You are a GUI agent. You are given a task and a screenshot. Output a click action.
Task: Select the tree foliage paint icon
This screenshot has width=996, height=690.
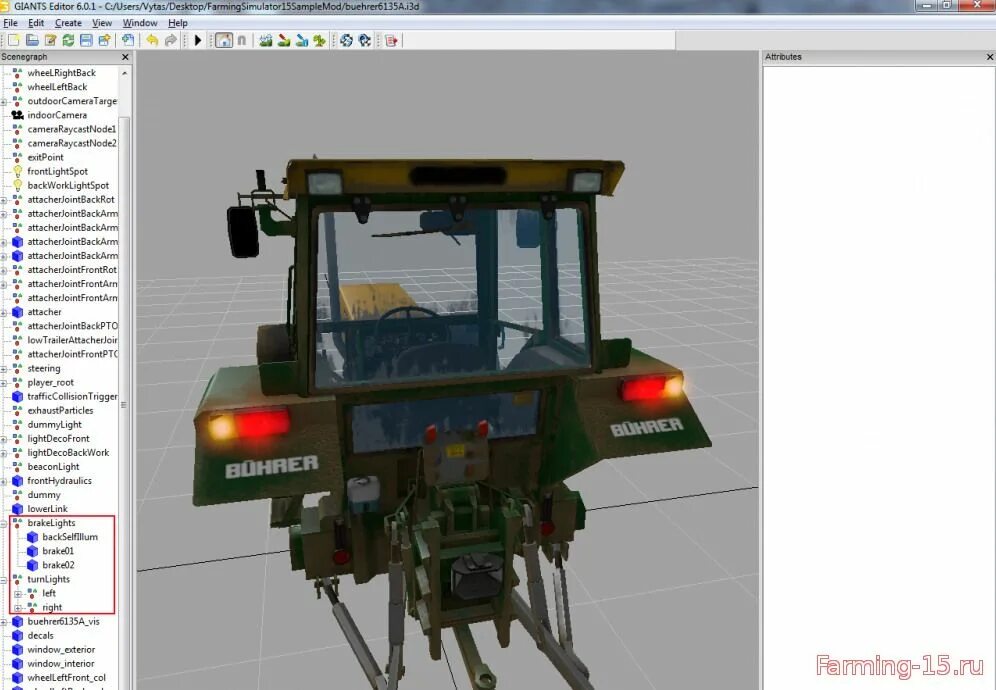tap(320, 41)
